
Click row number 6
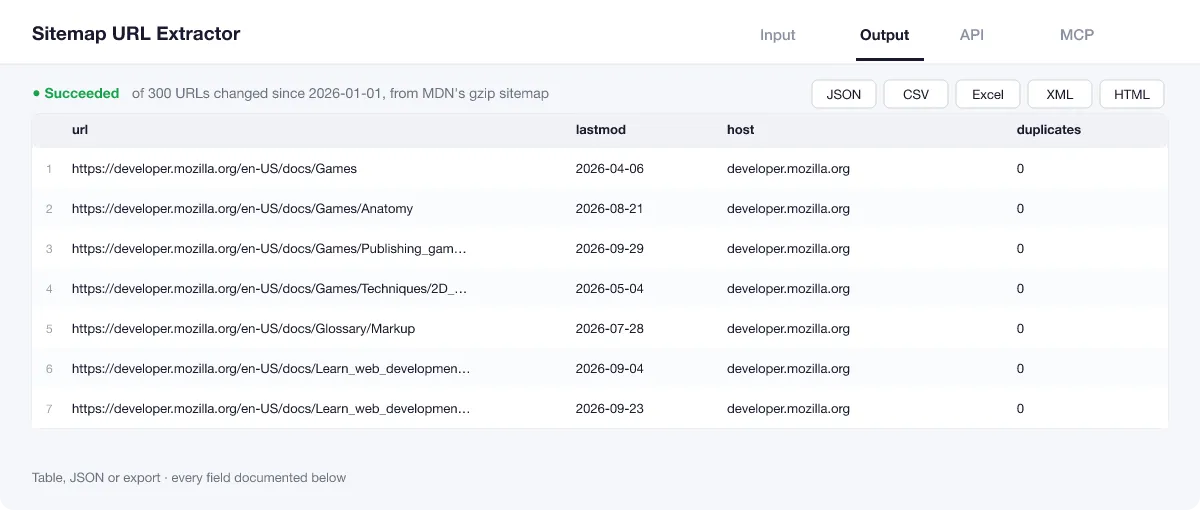click(49, 369)
